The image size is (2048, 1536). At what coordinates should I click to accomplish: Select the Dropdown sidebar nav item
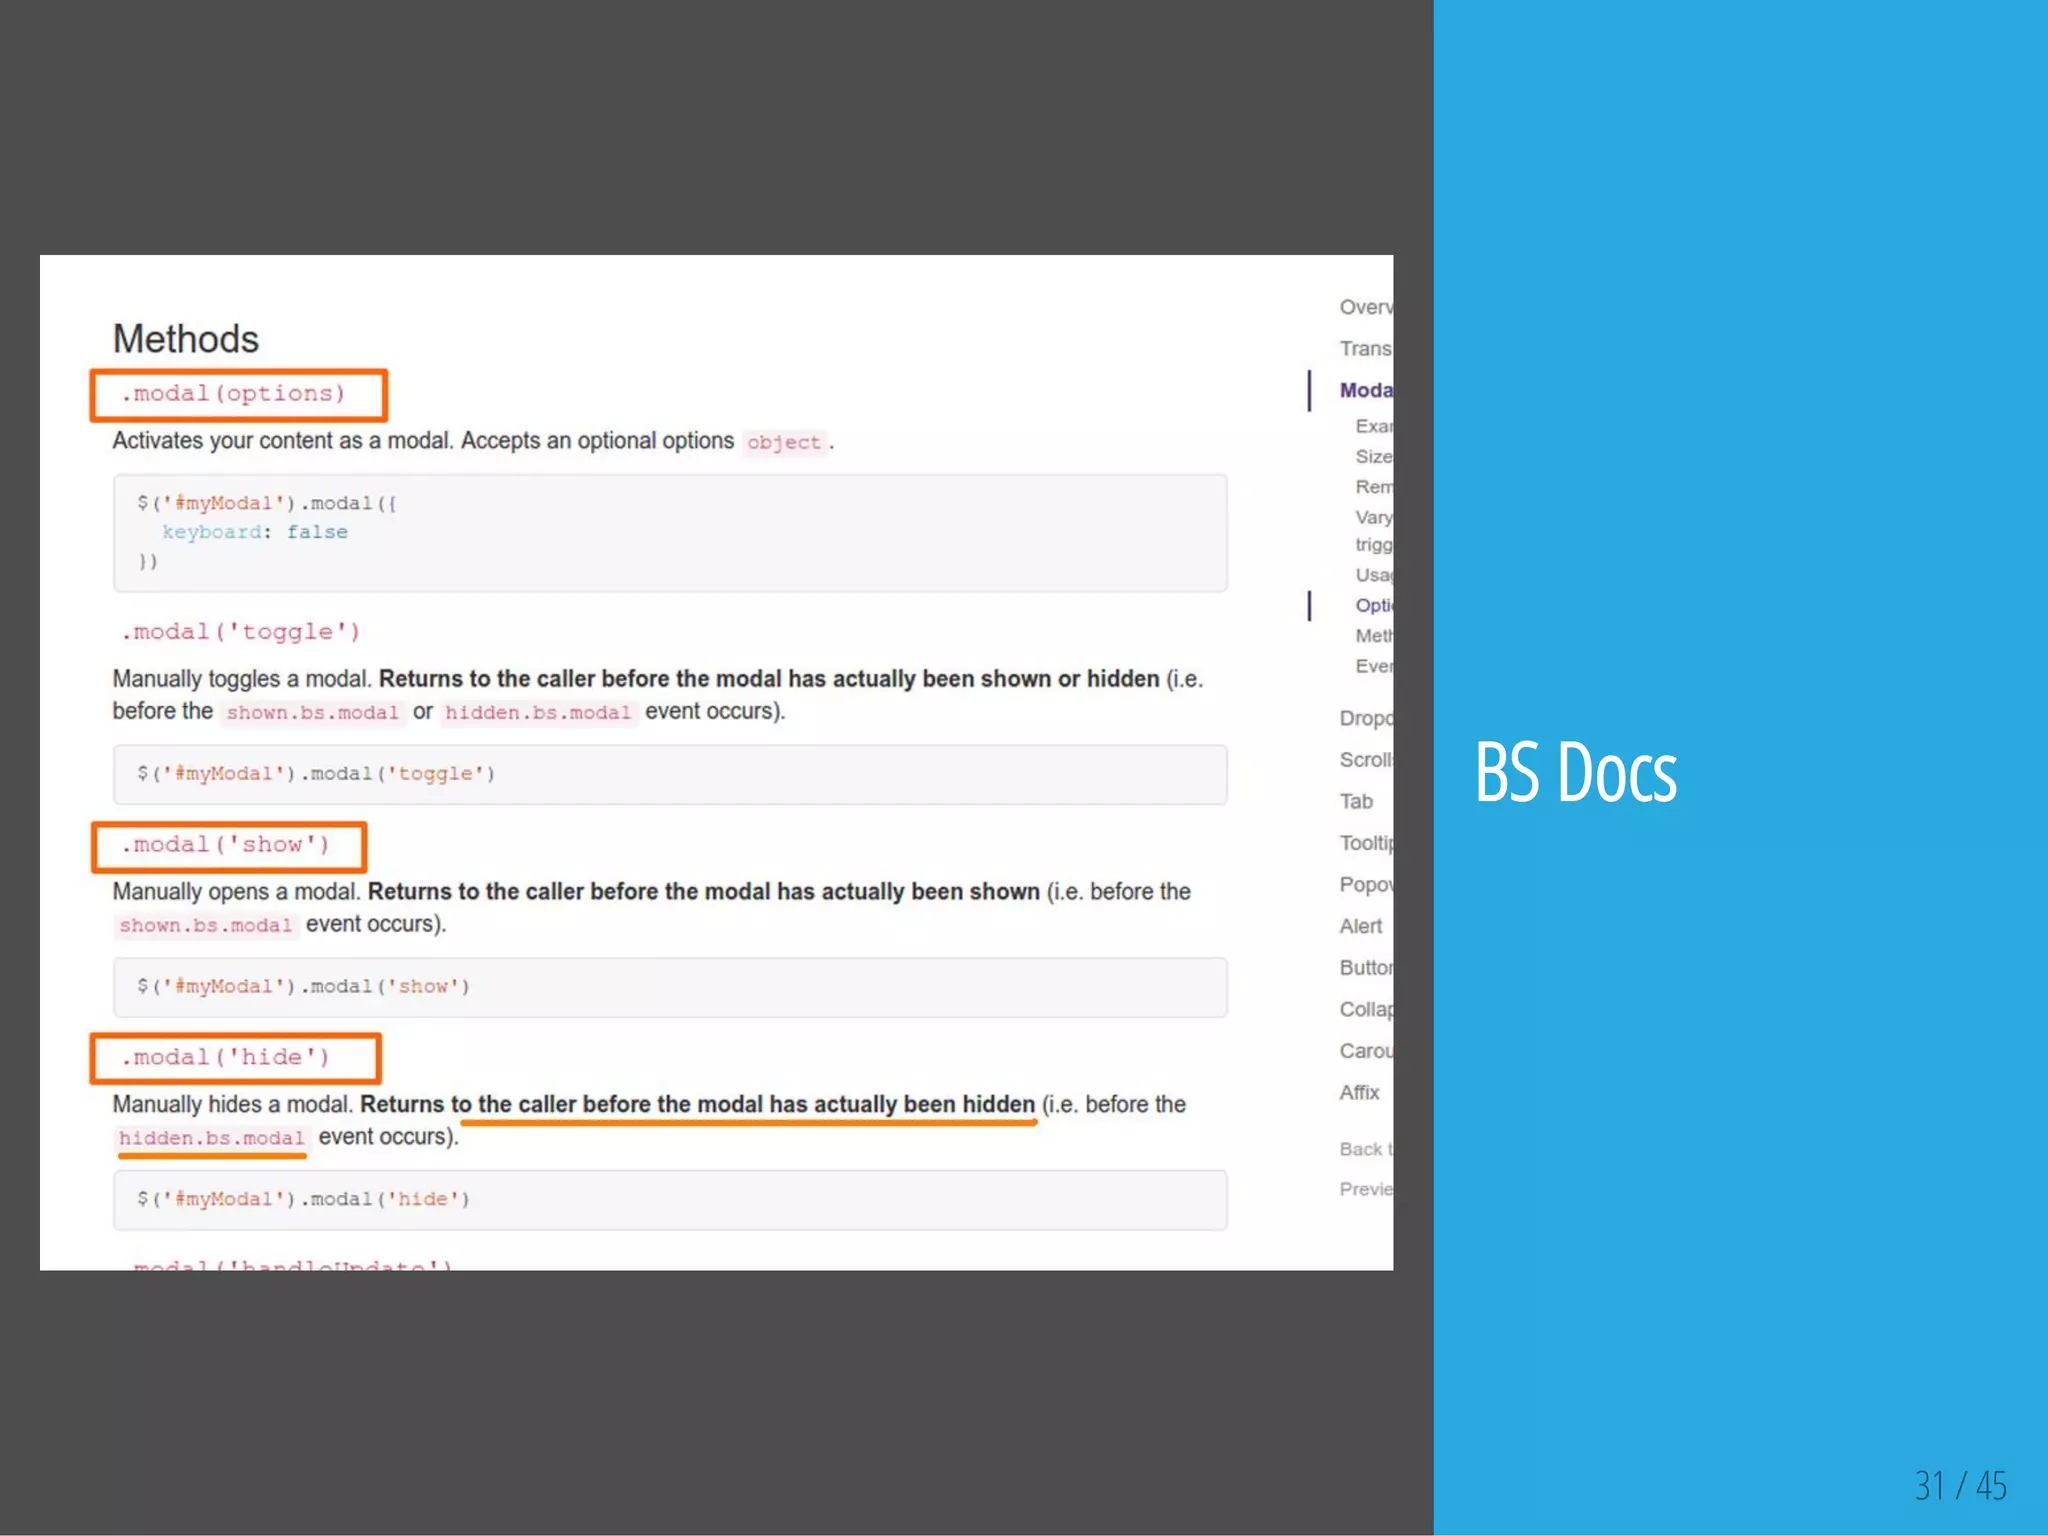[1365, 718]
